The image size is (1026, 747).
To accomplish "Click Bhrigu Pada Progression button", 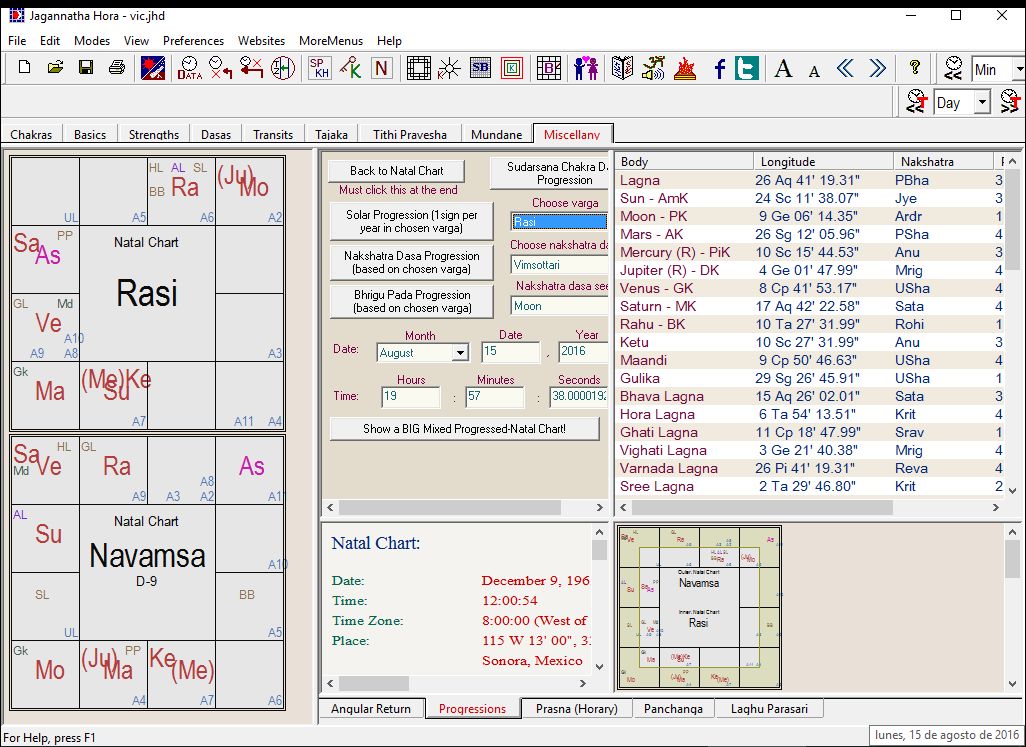I will pos(412,302).
